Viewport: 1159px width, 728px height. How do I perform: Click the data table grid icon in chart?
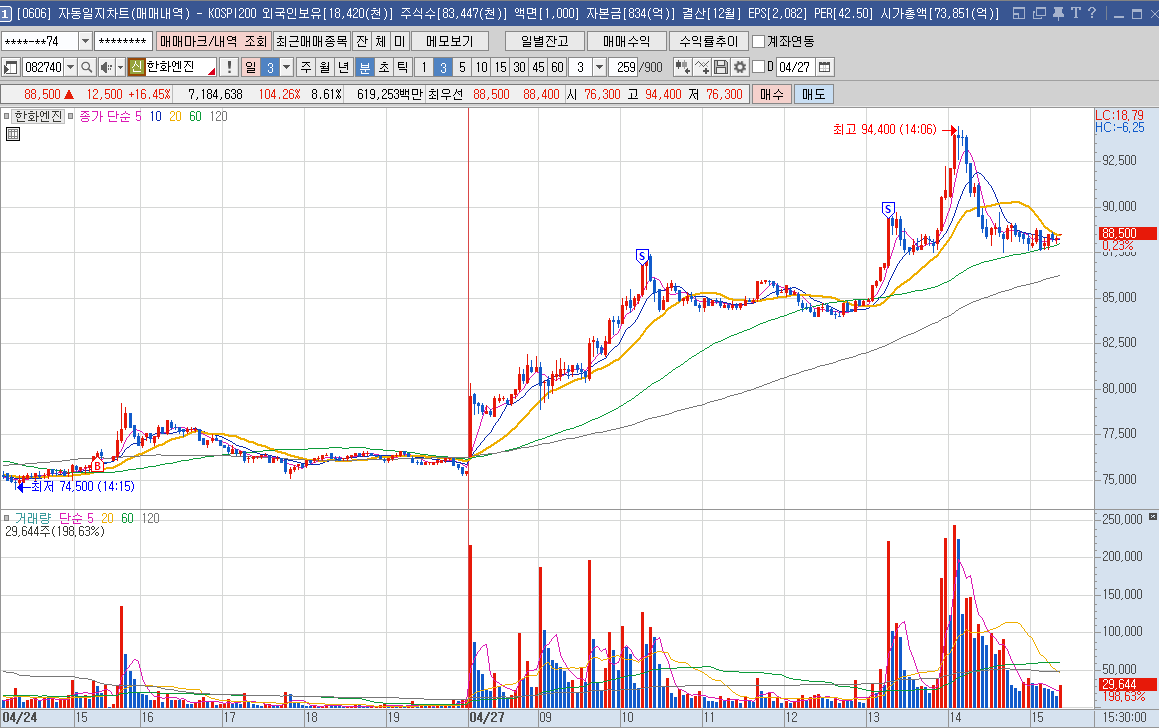coord(12,133)
